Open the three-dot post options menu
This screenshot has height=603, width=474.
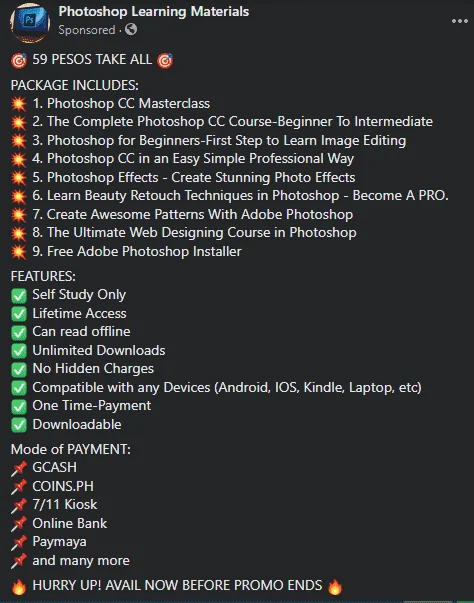(460, 21)
